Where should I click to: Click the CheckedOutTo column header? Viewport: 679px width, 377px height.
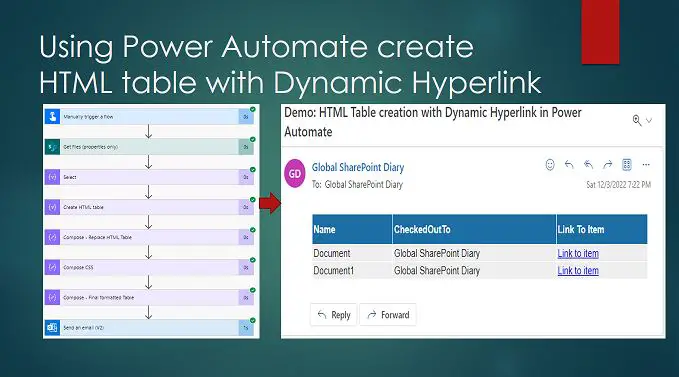(x=474, y=229)
